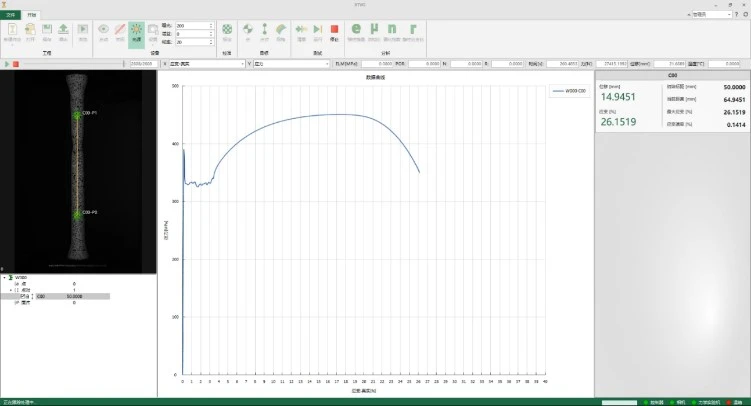Click the first camera parameter field showing 200
This screenshot has height=406, width=751.
click(192, 25)
